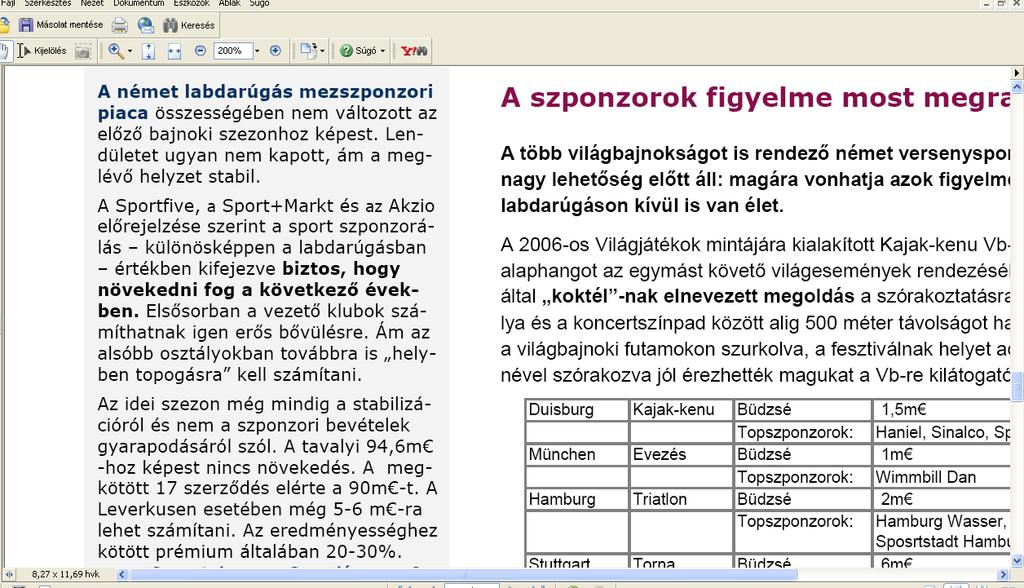1024x588 pixels.
Task: Fit the page width in window
Action: [x=174, y=51]
